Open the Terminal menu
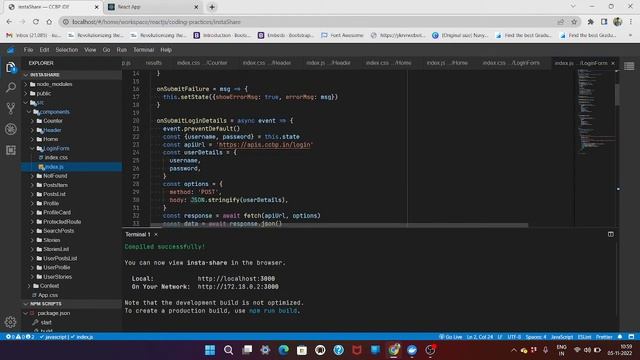The width and height of the screenshot is (640, 360). [x=143, y=50]
